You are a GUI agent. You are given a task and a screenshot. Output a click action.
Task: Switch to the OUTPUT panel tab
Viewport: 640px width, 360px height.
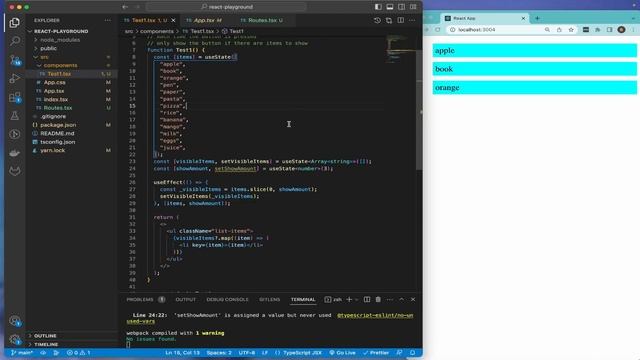tap(185, 300)
